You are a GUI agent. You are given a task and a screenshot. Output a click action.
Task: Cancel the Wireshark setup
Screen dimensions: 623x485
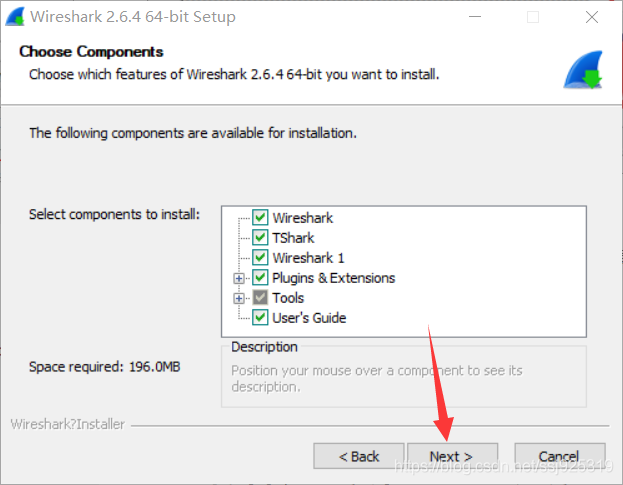tap(560, 456)
